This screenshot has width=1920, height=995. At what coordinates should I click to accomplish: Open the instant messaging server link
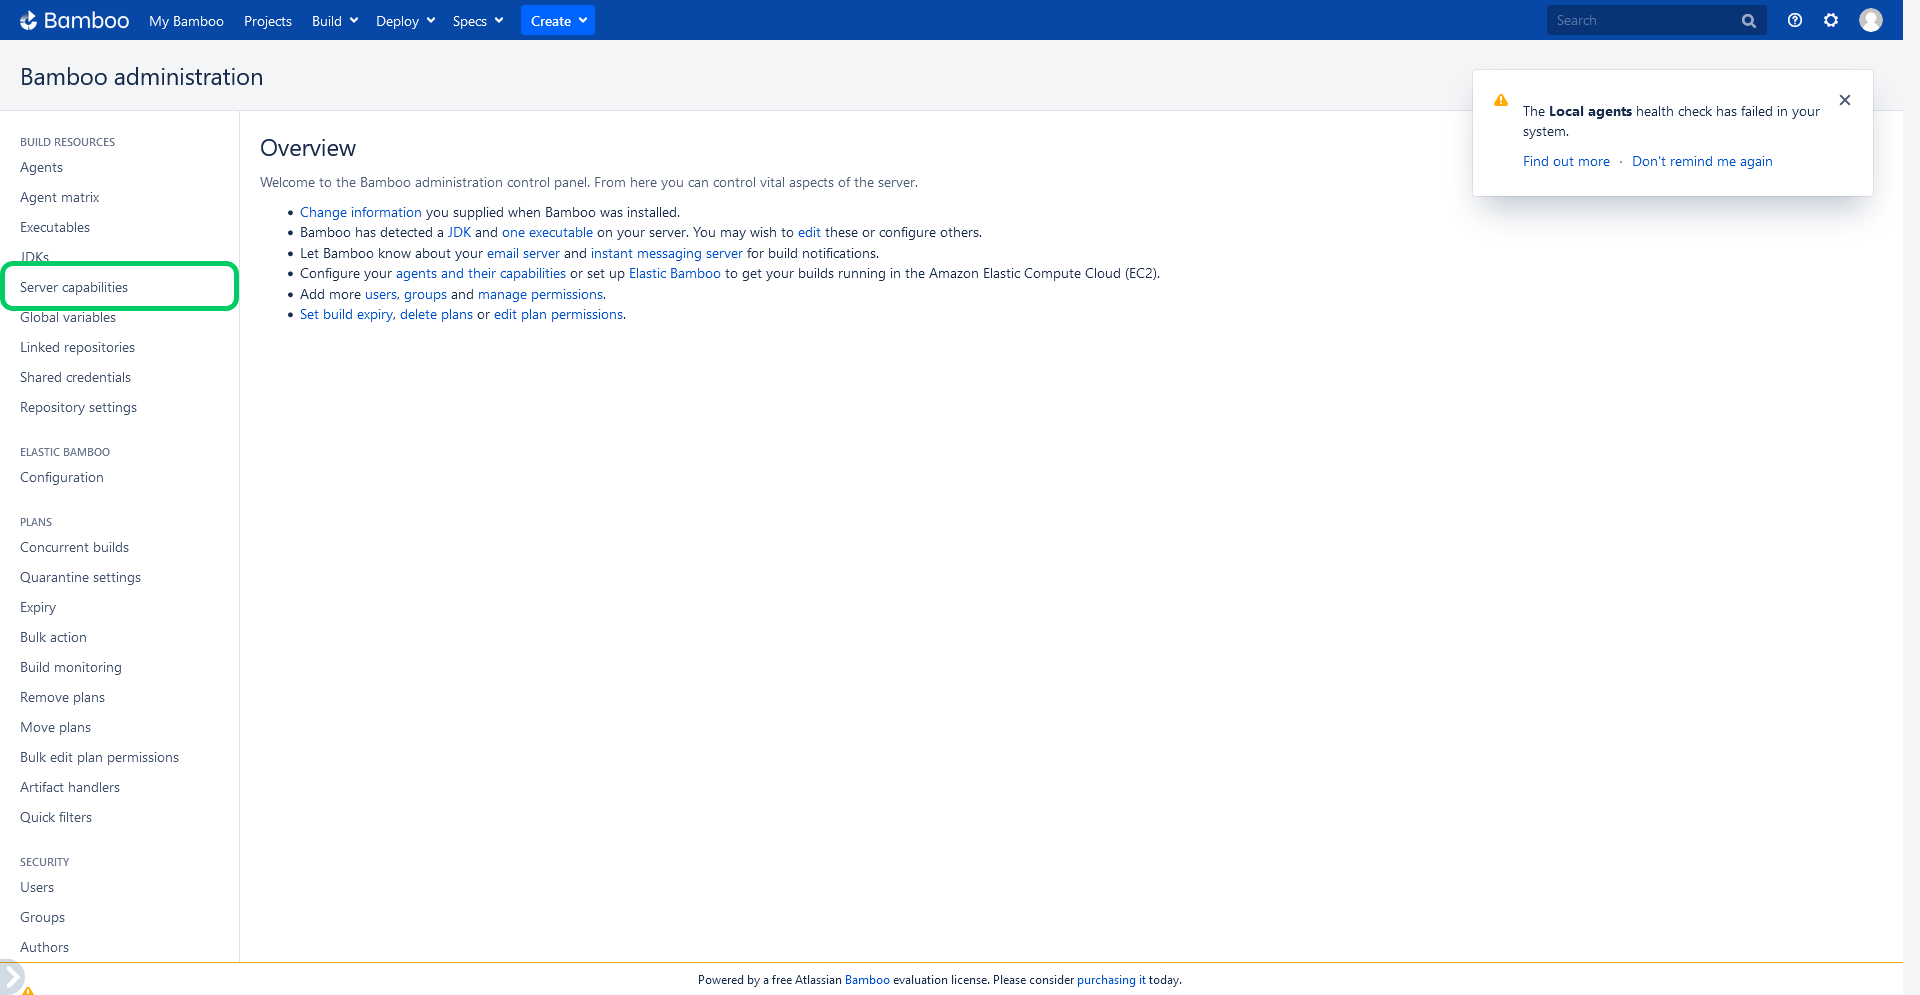coord(667,253)
